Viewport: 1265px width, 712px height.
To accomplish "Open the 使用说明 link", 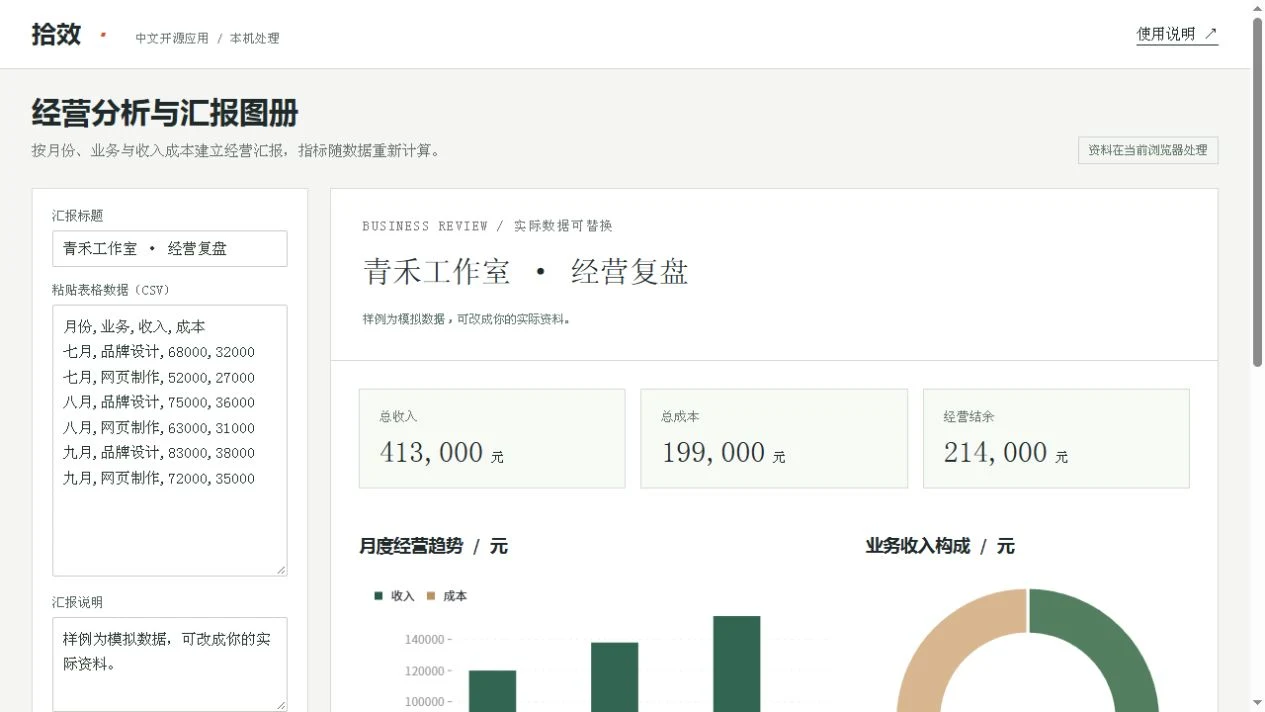I will click(1177, 34).
